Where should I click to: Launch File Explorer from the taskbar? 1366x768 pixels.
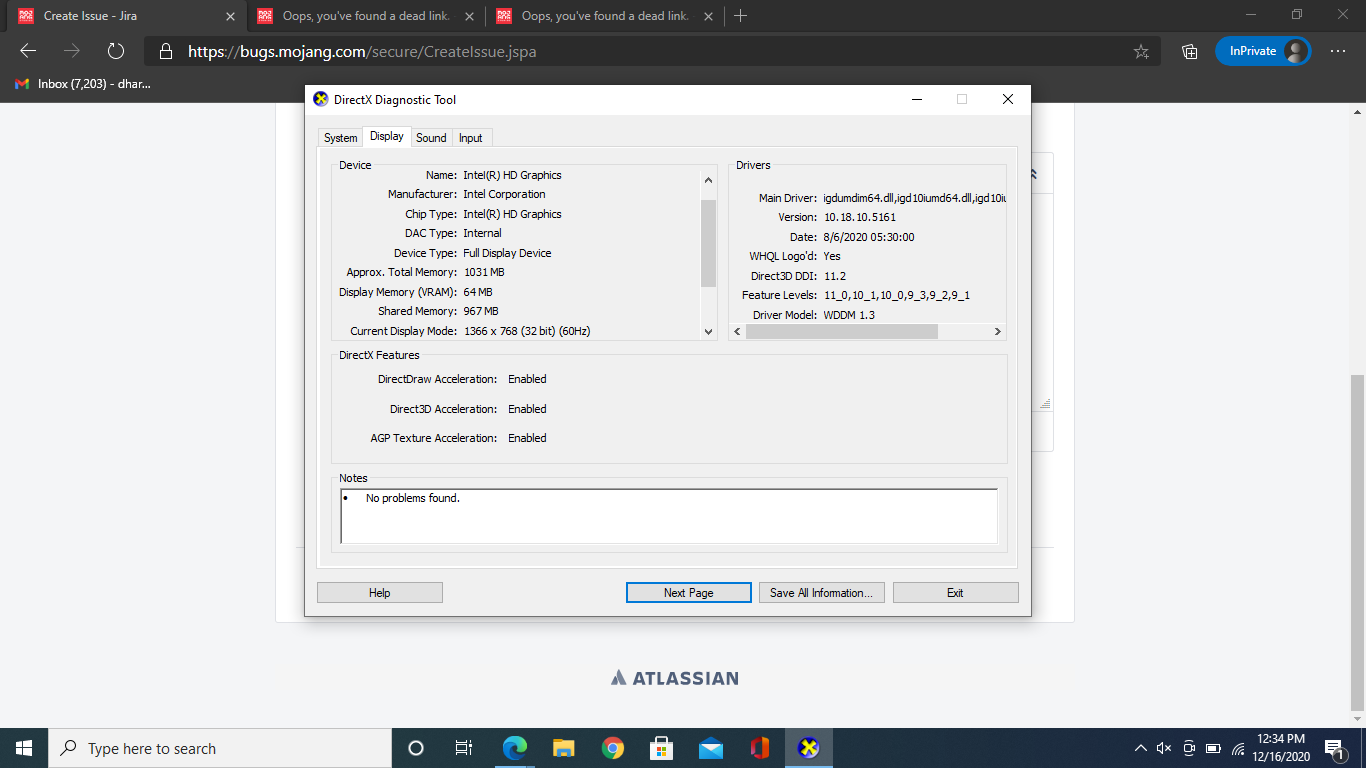[x=564, y=748]
